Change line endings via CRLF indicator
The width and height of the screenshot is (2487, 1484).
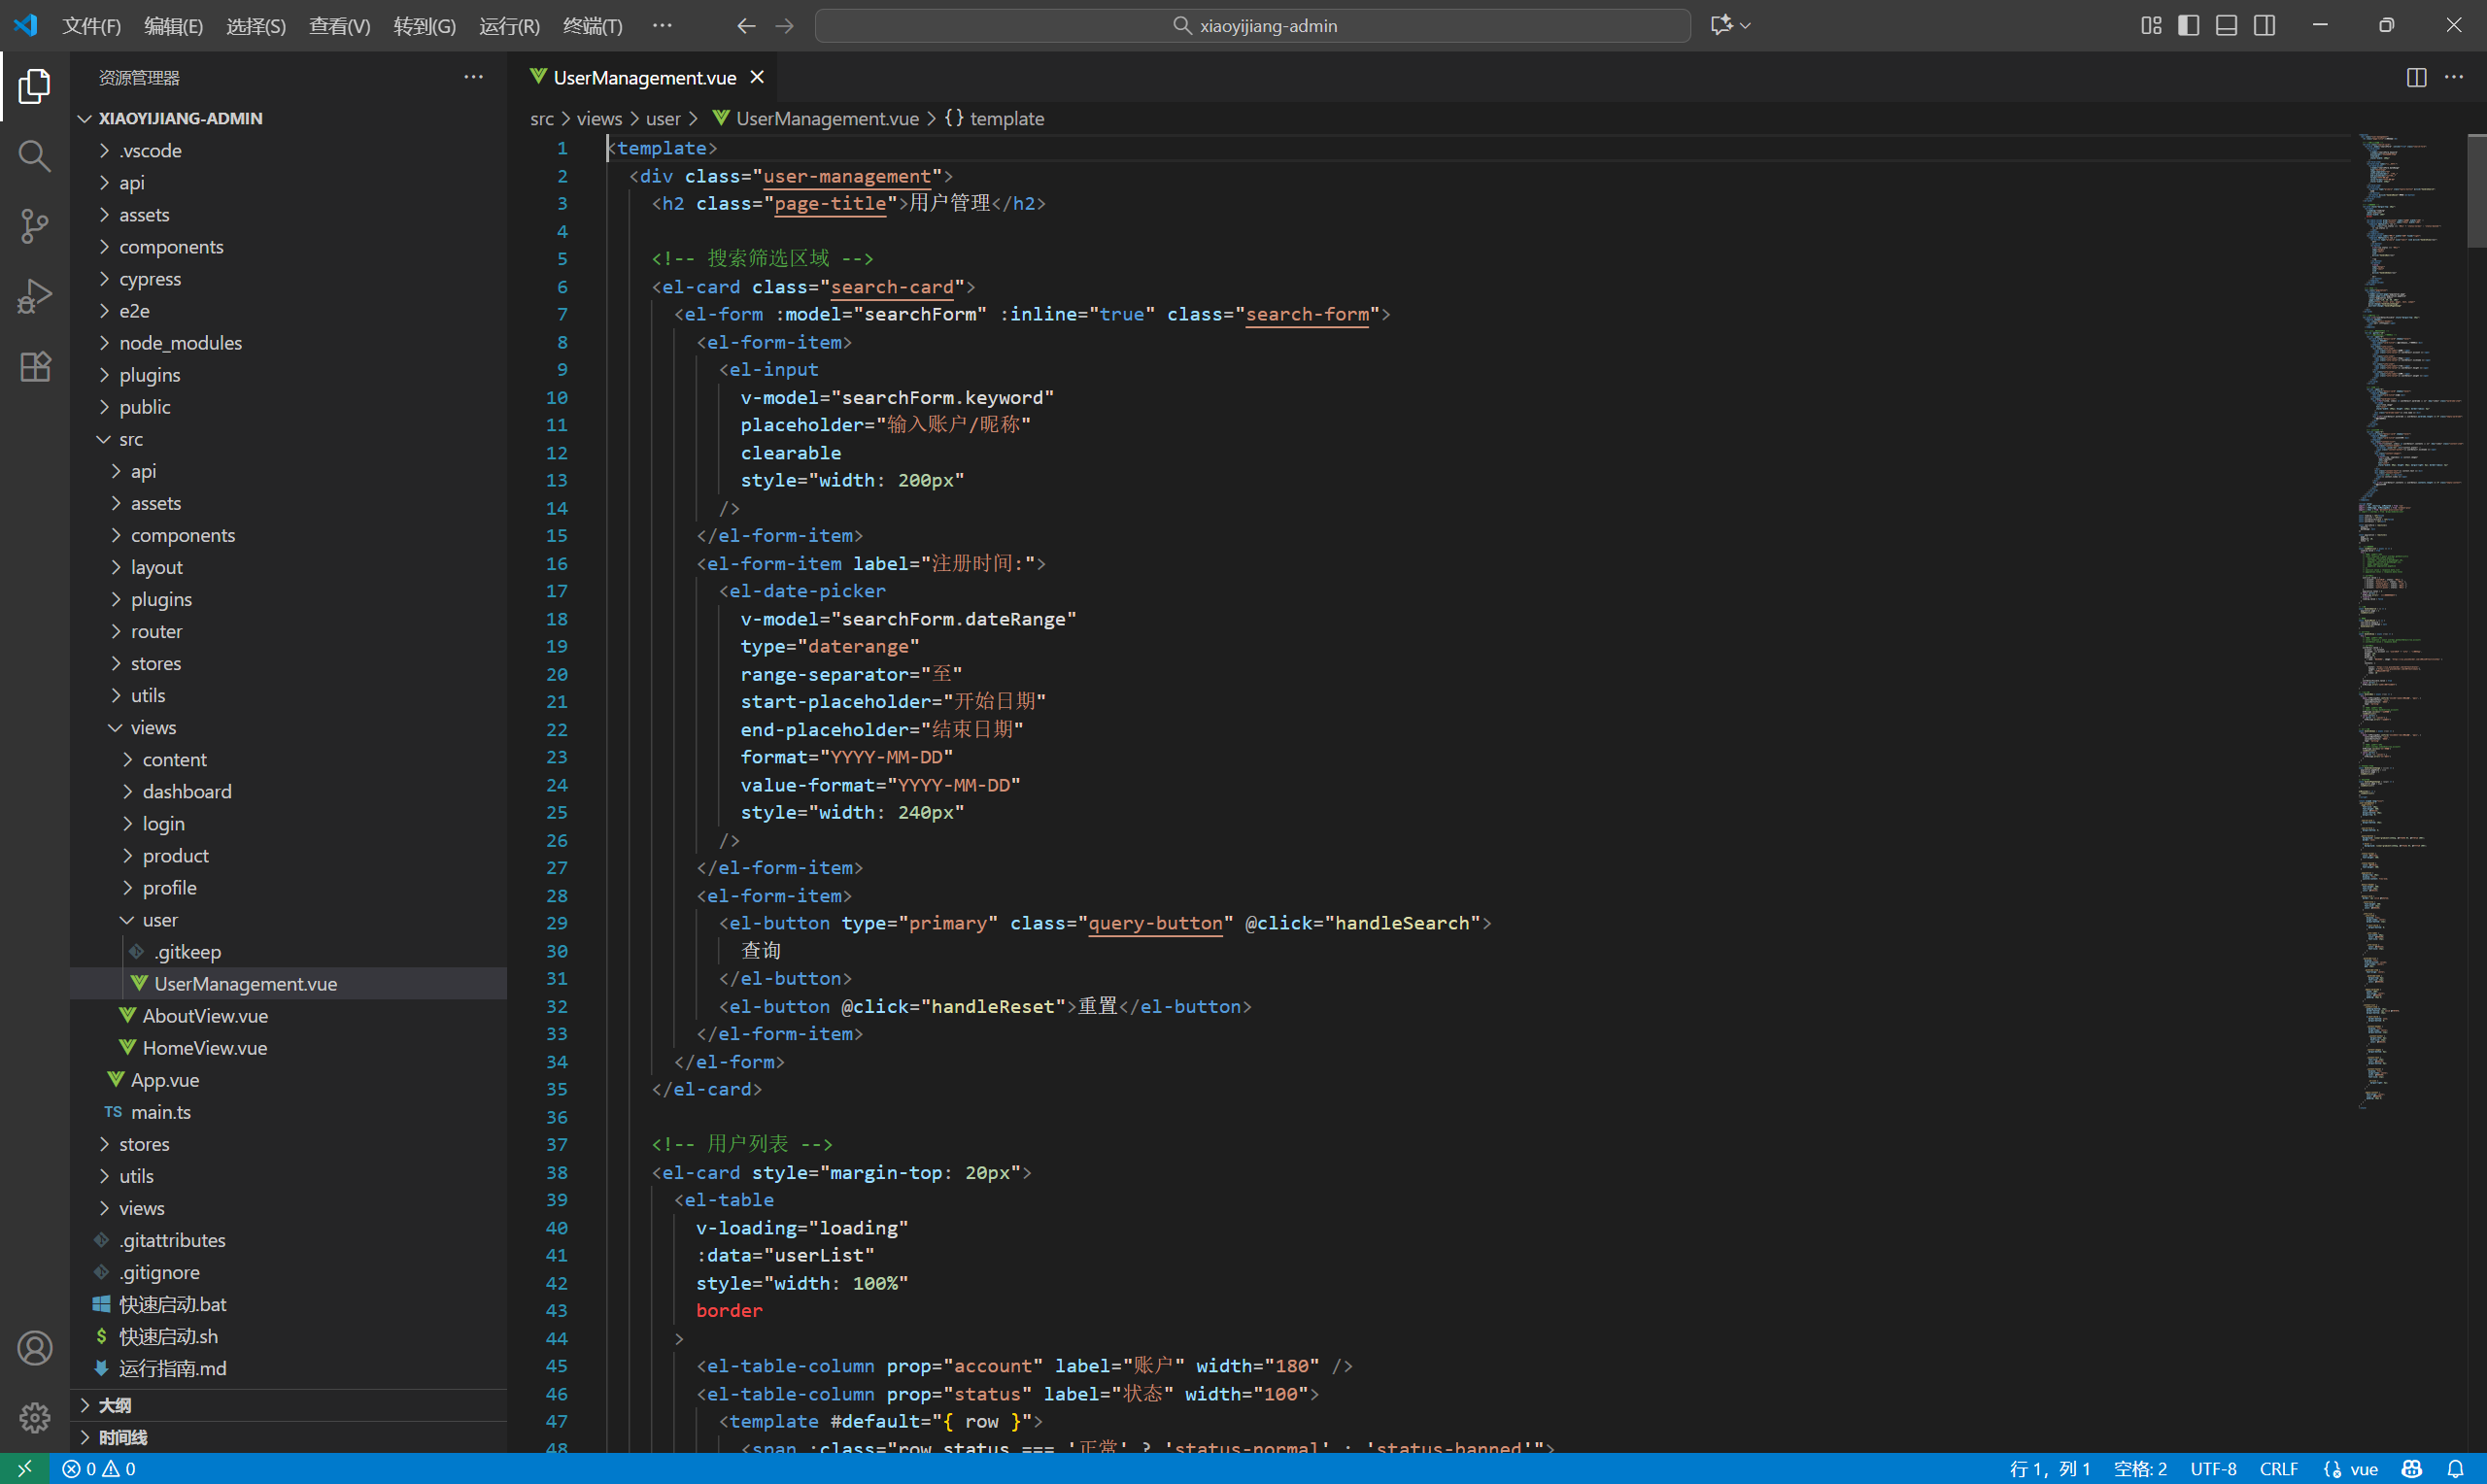pyautogui.click(x=2278, y=1469)
